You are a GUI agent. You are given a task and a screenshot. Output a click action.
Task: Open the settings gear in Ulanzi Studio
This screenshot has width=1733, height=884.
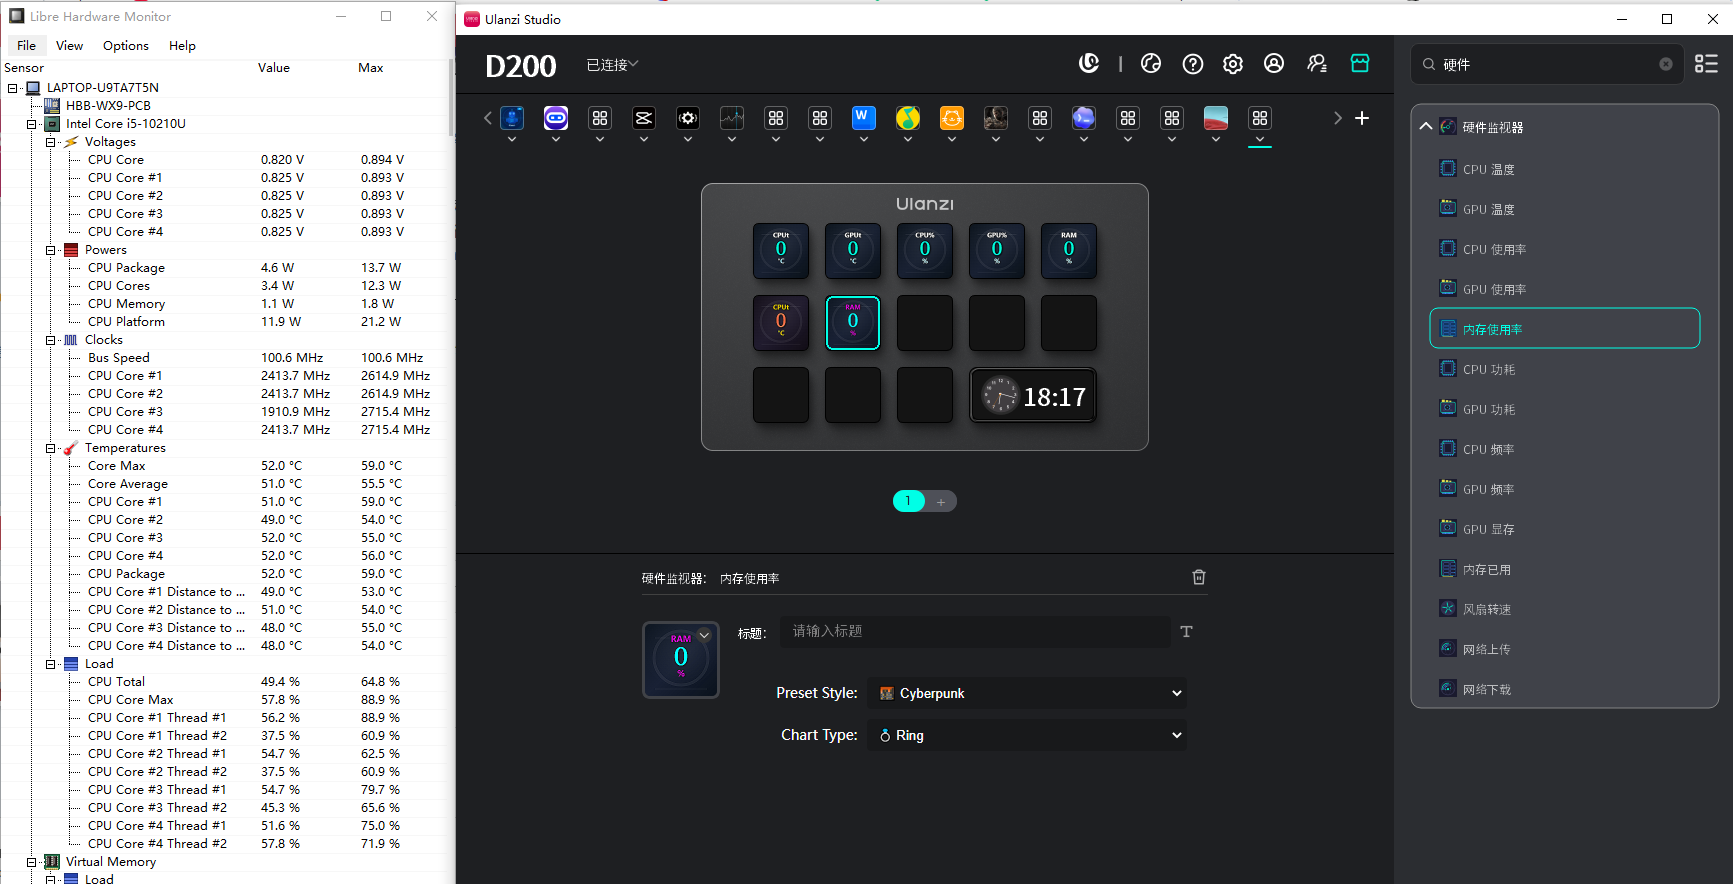[1233, 64]
